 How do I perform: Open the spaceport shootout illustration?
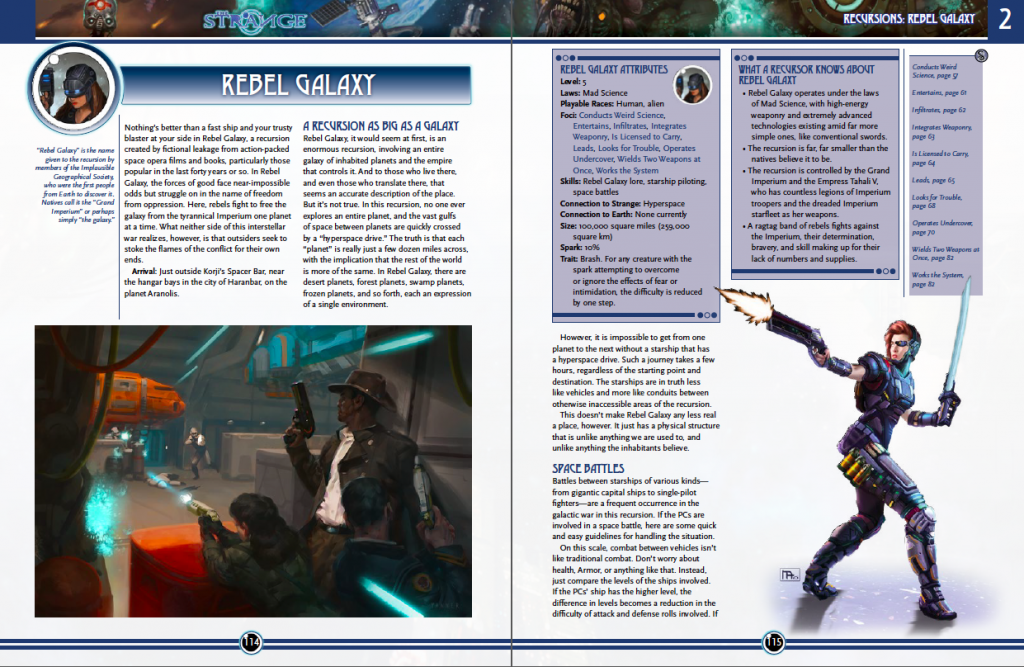point(253,471)
